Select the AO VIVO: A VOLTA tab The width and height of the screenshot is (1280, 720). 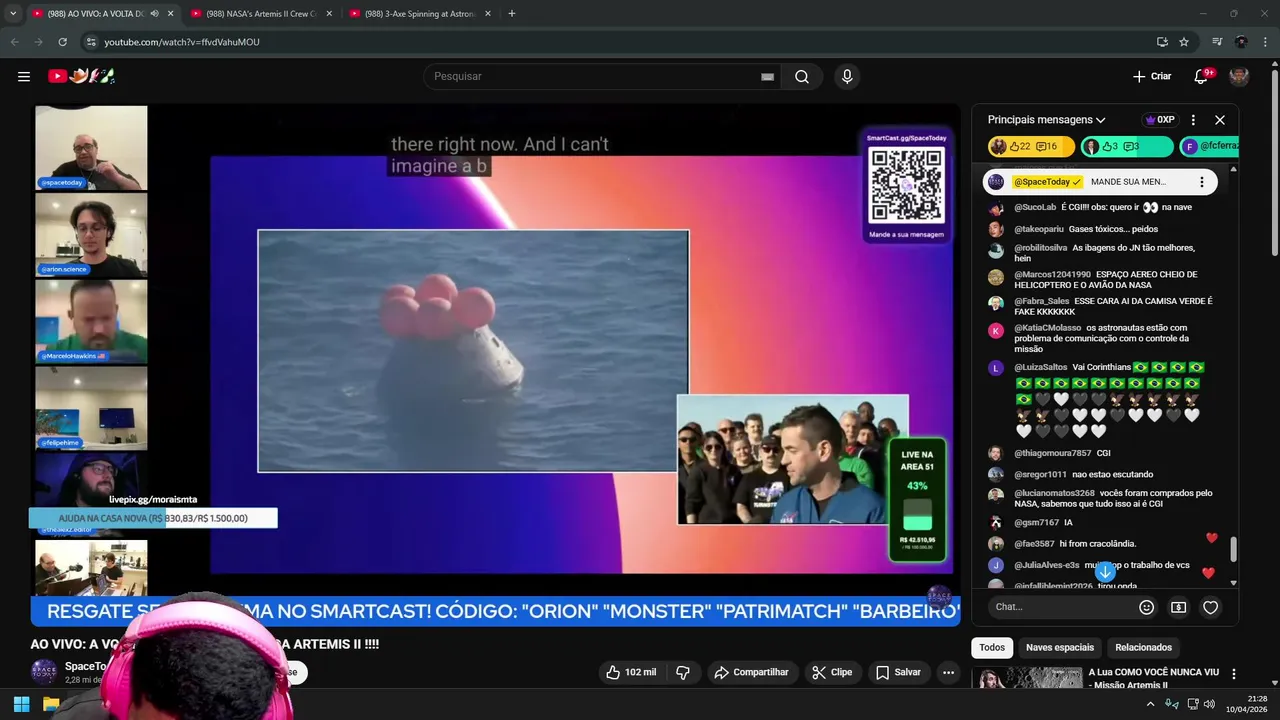(x=96, y=14)
